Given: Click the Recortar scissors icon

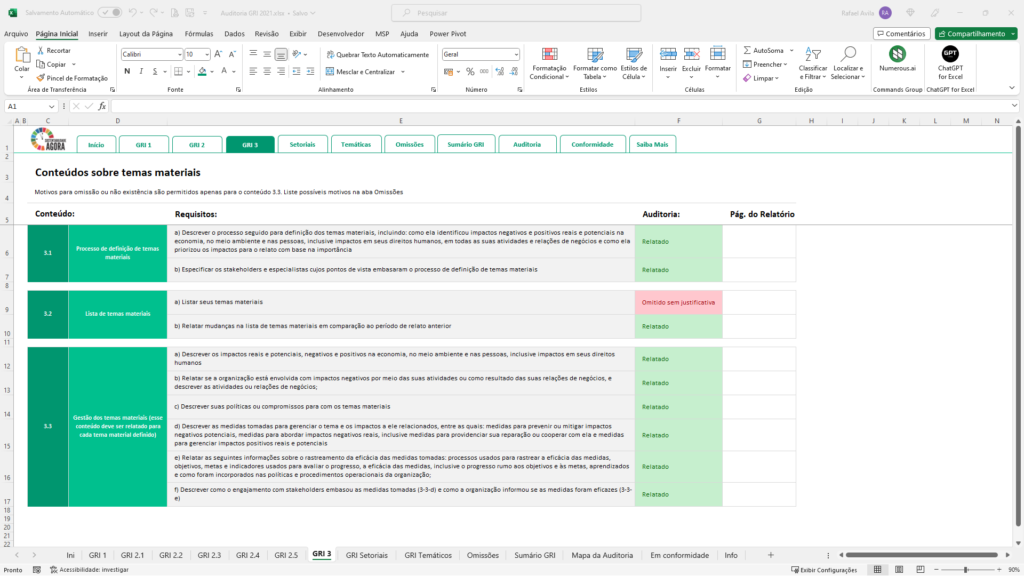Looking at the screenshot, I should pos(40,50).
